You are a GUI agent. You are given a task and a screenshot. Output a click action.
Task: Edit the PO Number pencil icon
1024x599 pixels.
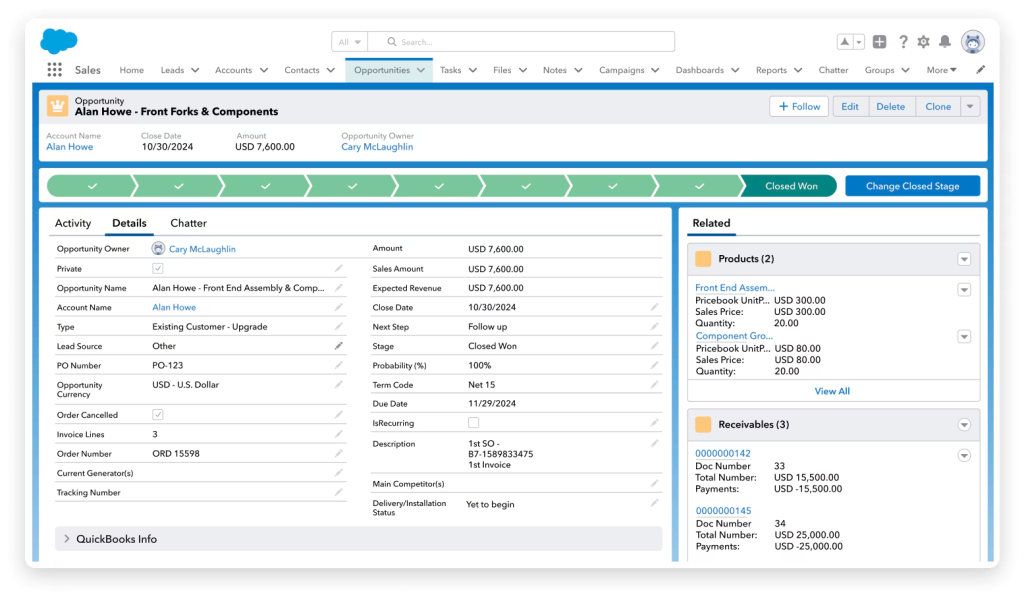[x=338, y=365]
